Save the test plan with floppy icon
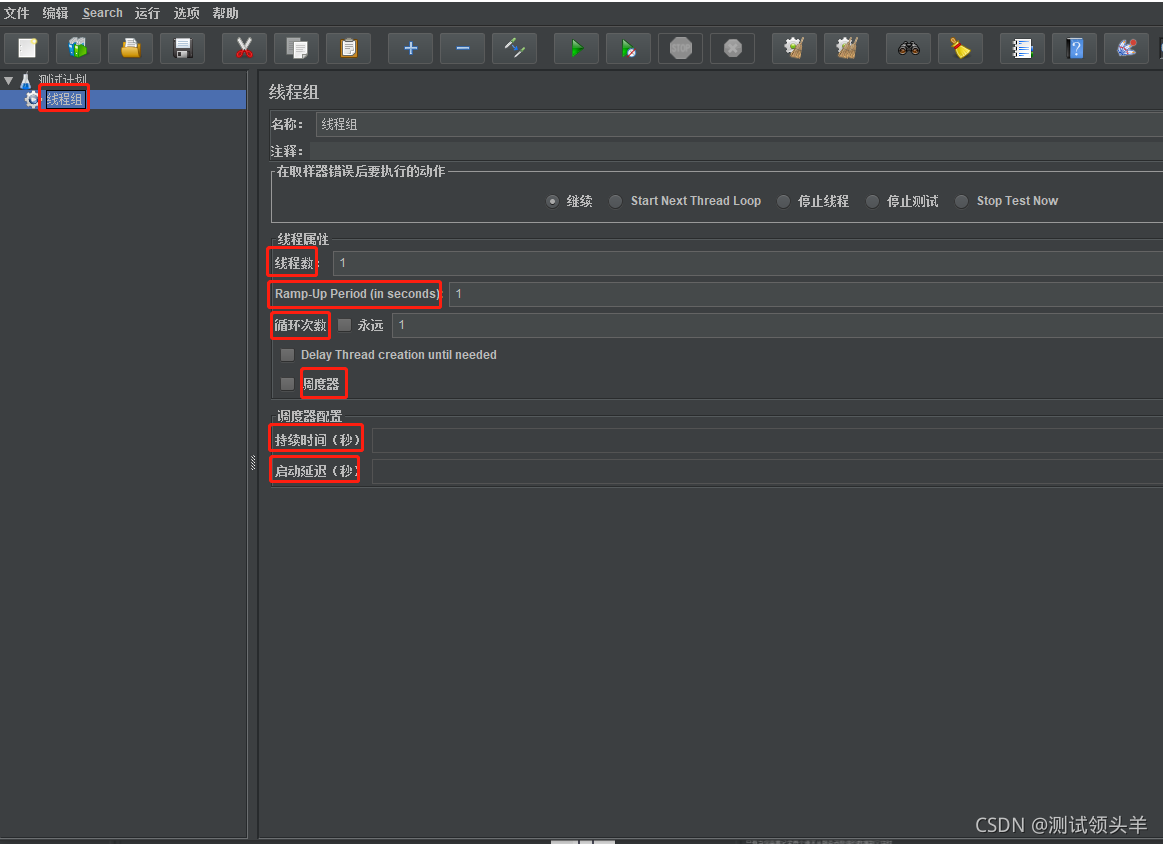Image resolution: width=1163 pixels, height=844 pixels. pos(182,48)
